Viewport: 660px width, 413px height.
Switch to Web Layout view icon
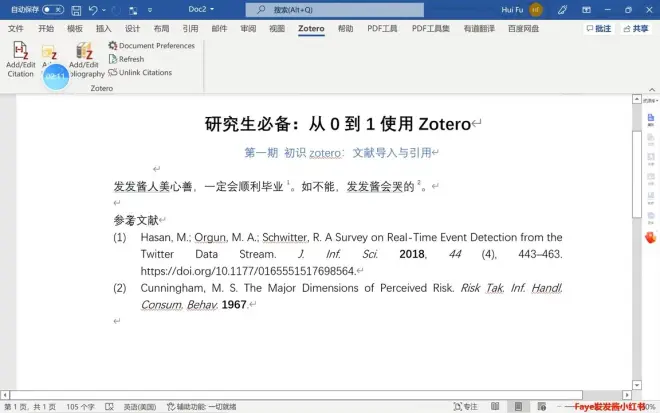point(542,406)
